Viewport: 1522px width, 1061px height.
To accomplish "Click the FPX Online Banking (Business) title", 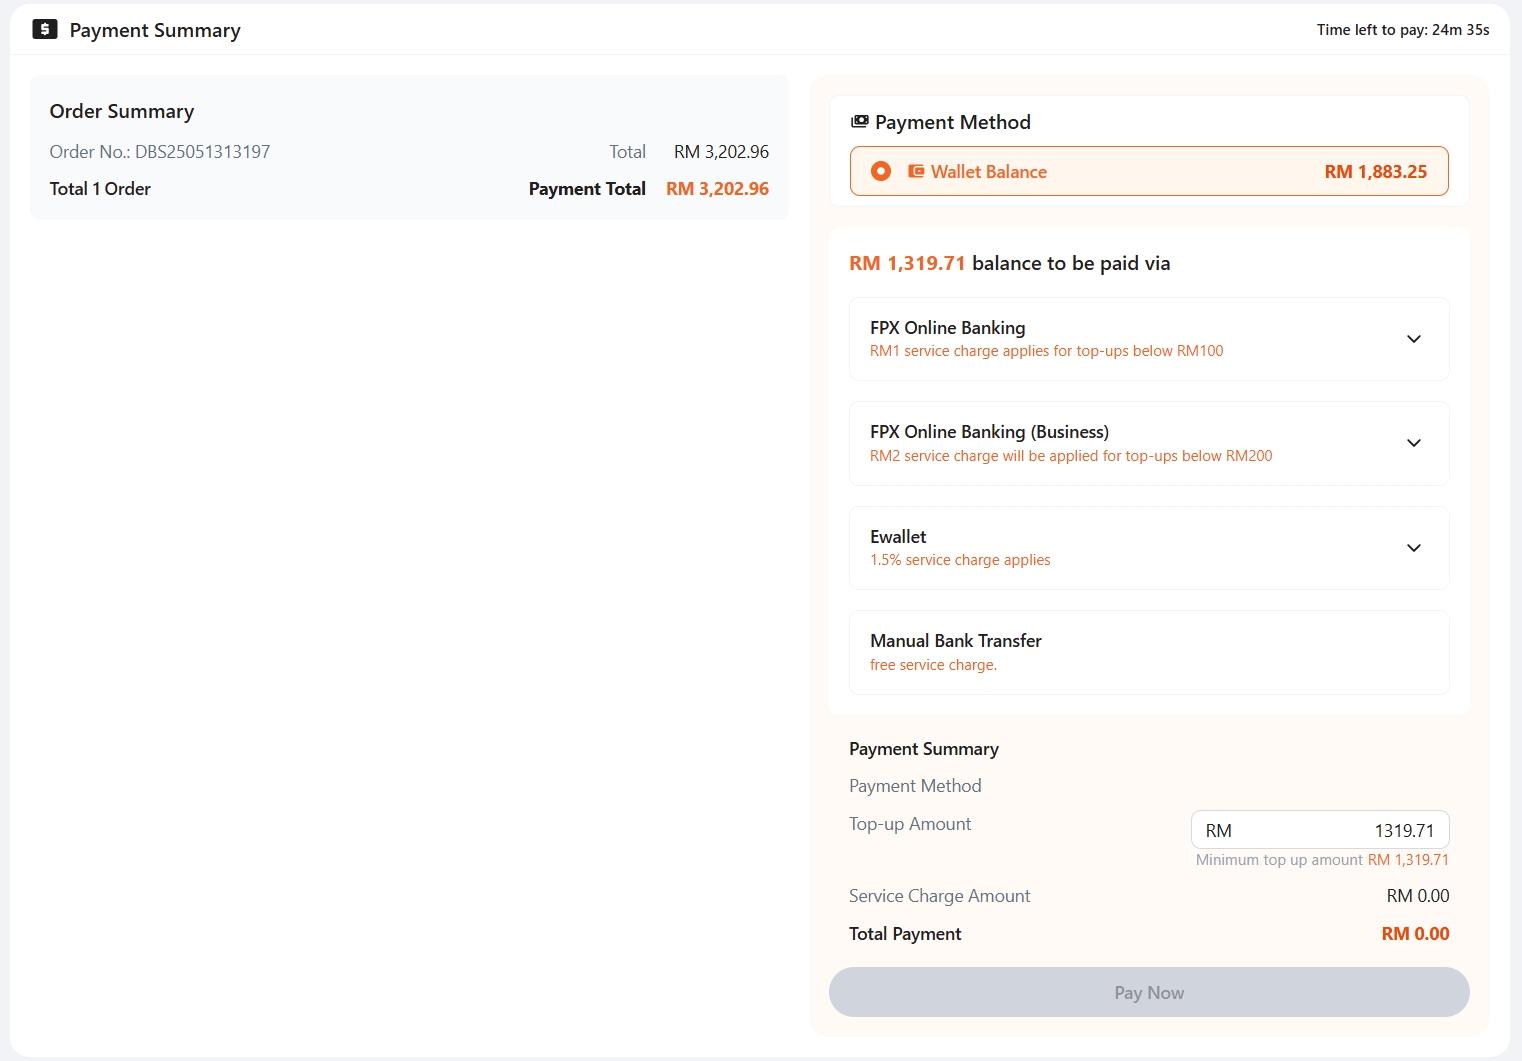I will click(989, 432).
